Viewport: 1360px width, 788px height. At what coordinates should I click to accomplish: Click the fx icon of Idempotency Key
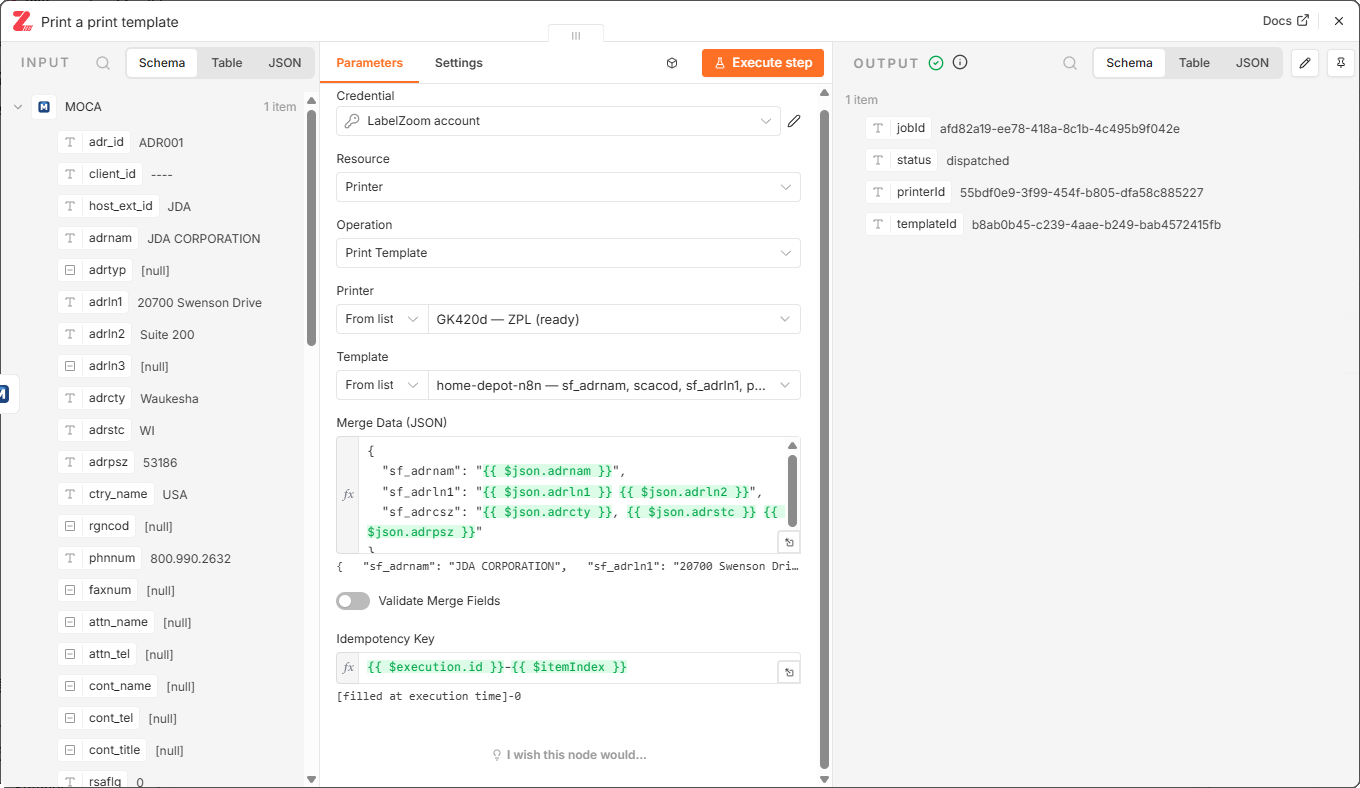[x=348, y=668]
